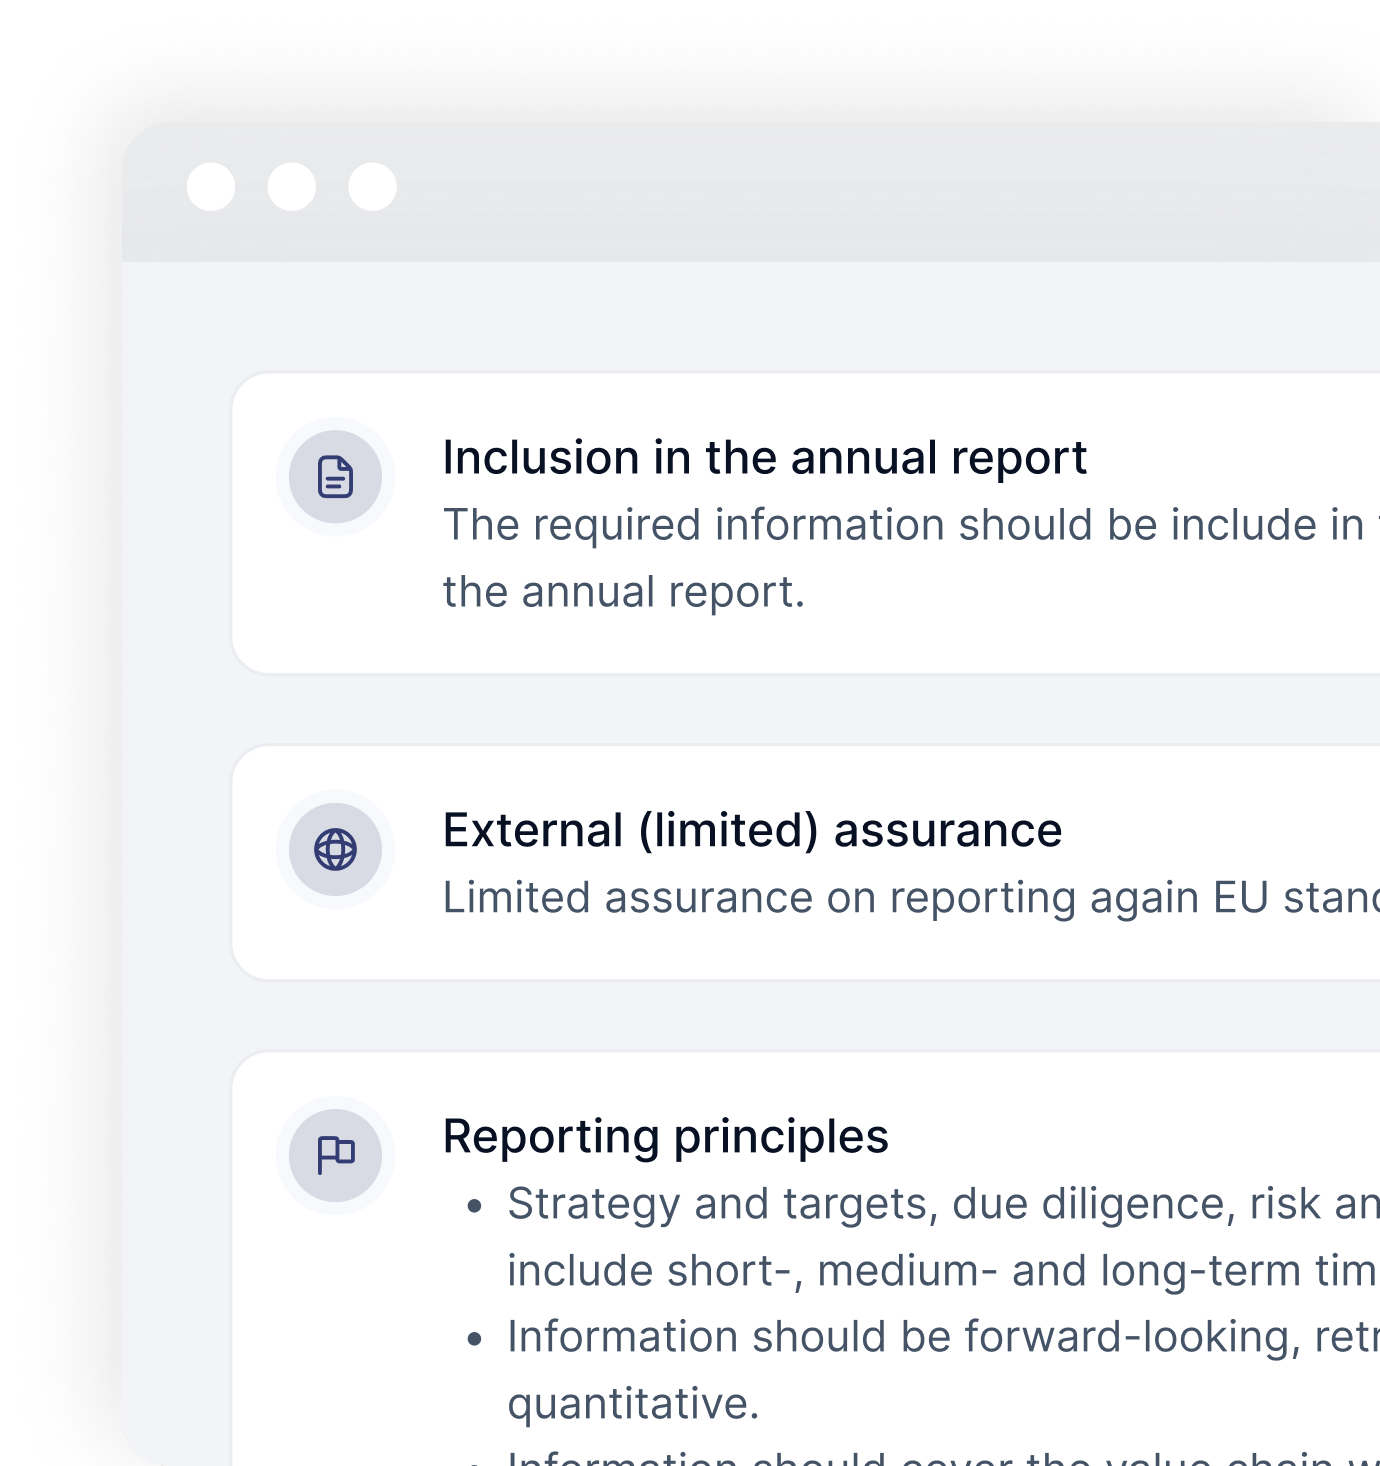
Task: Click the word "quantitative."
Action: click(633, 1404)
